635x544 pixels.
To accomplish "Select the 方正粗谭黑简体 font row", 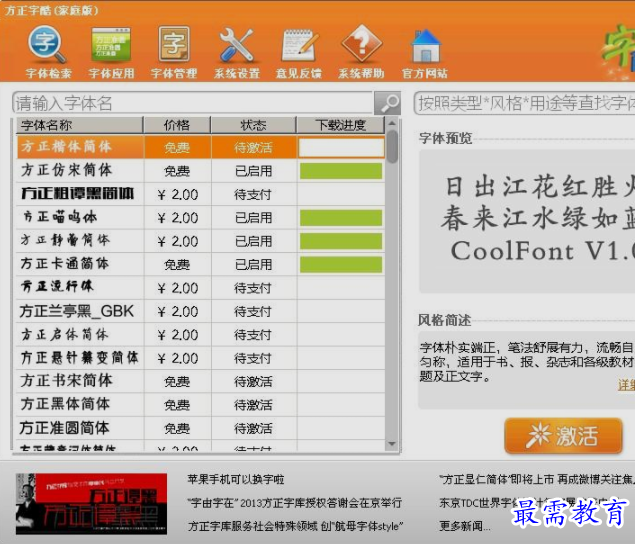I will tap(201, 194).
